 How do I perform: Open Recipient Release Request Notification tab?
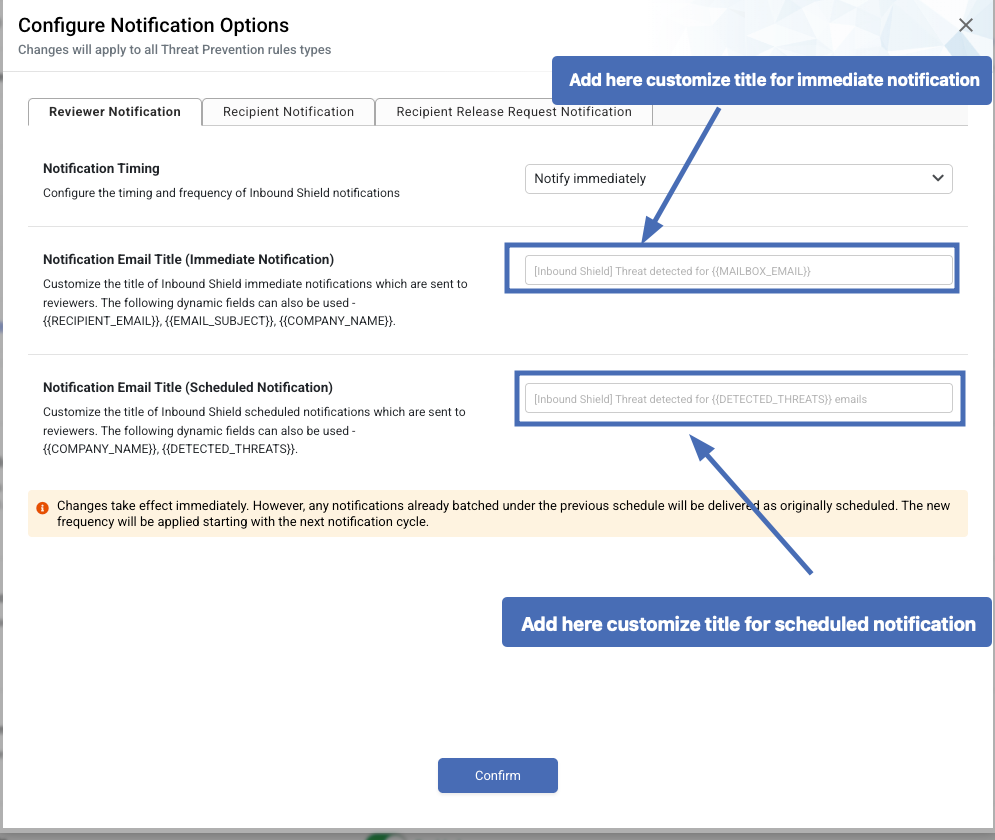(x=514, y=112)
